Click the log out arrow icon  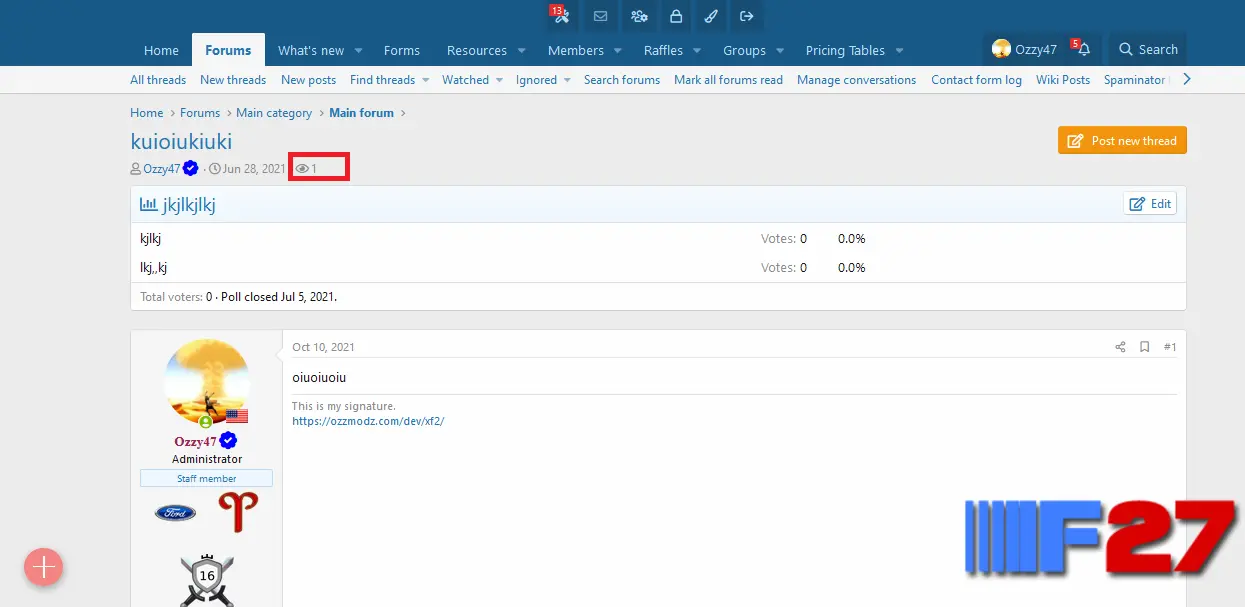click(x=747, y=16)
